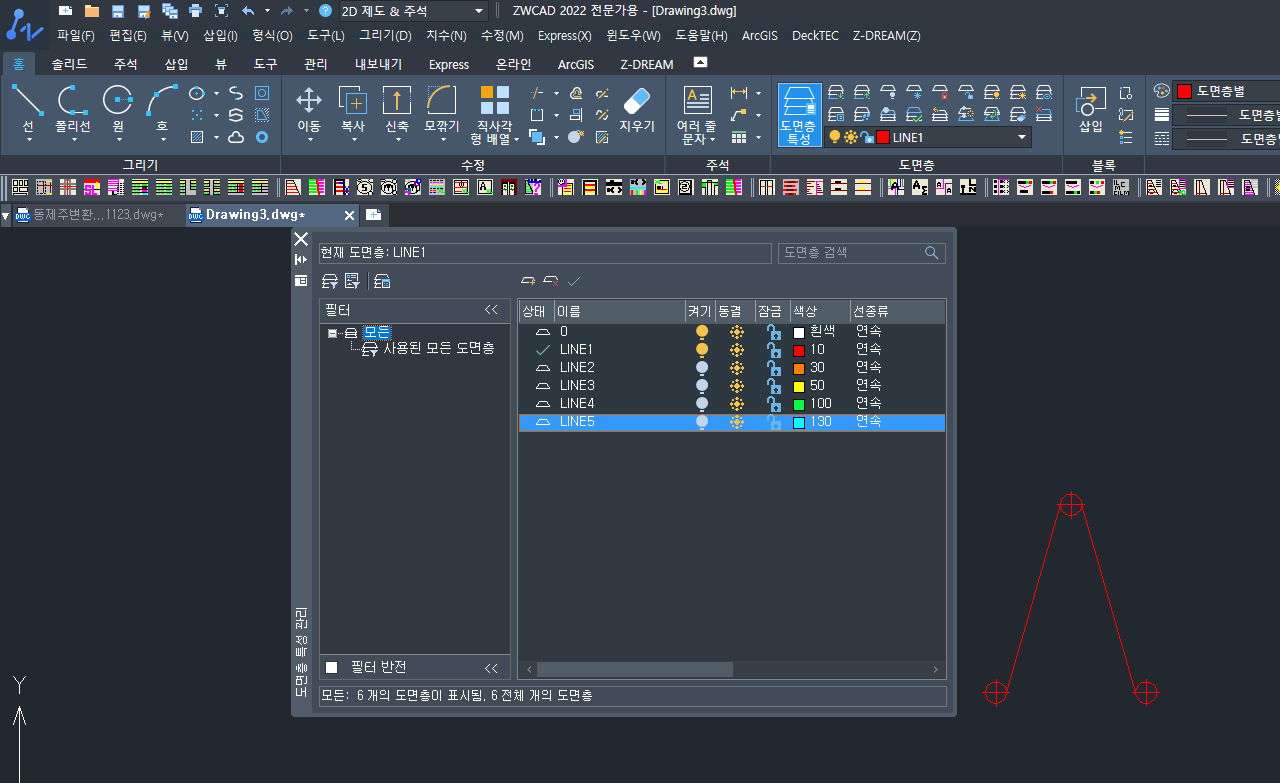
Task: Open the 그리기(D) menu
Action: click(385, 35)
